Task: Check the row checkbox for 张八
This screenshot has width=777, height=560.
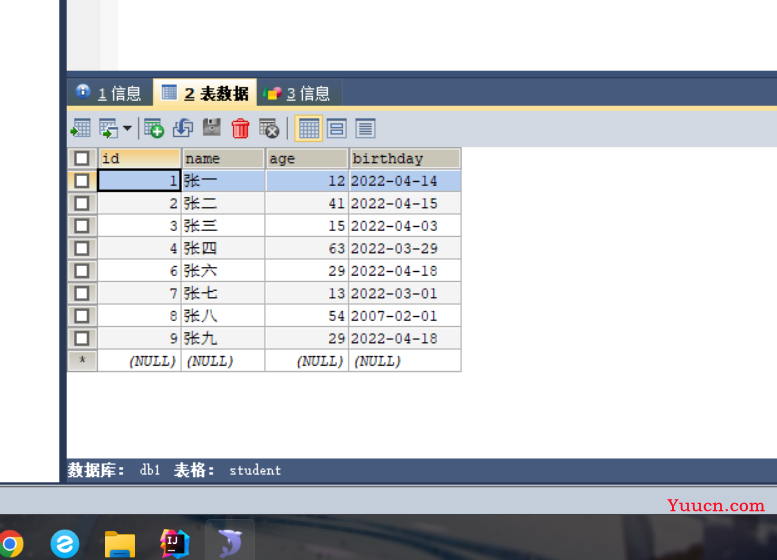Action: 82,316
